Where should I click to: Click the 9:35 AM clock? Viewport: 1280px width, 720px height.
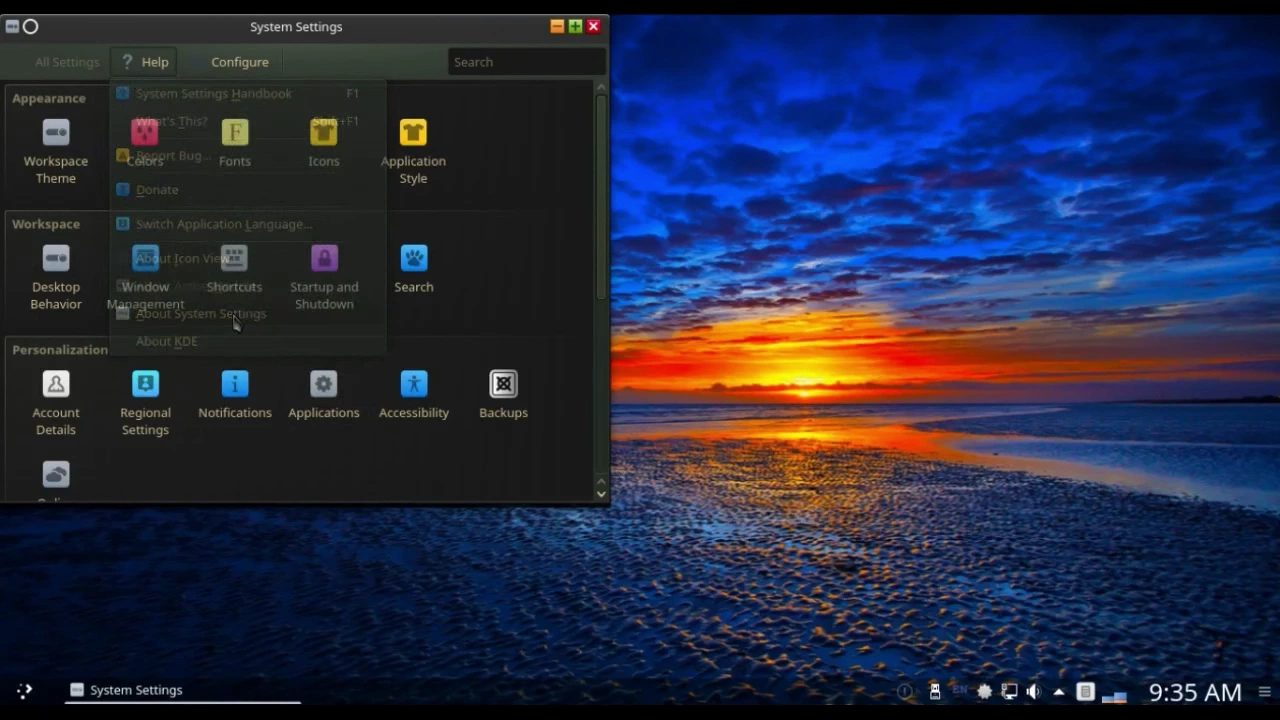click(1195, 692)
